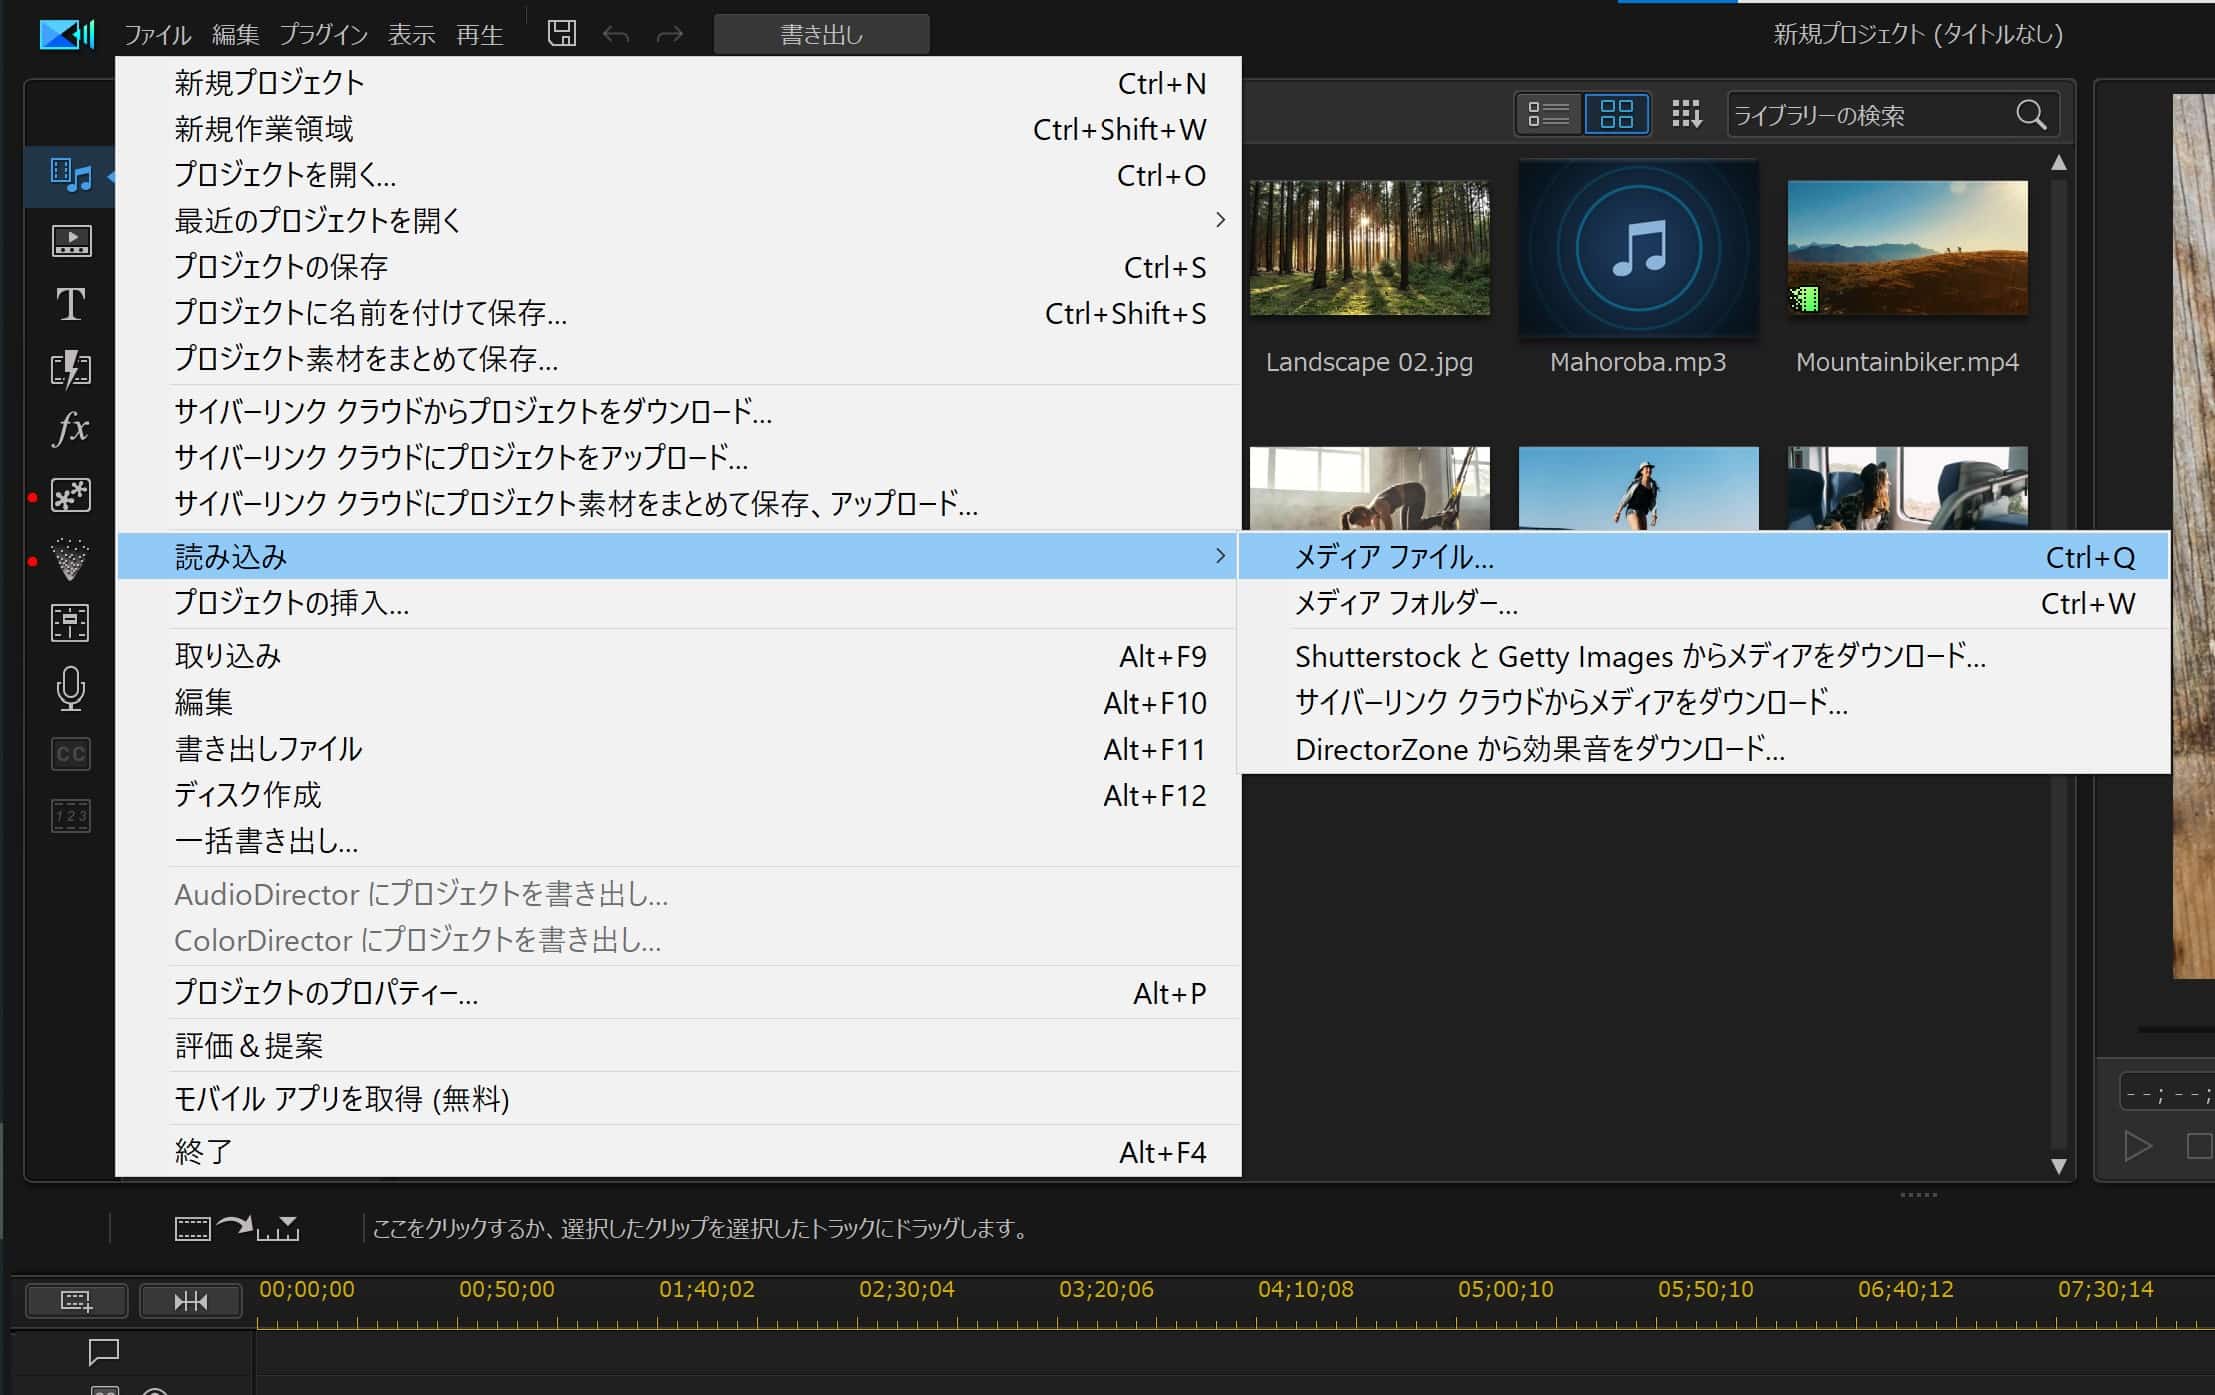Open the Title room (T icon)
Viewport: 2215px width, 1395px height.
(x=70, y=304)
